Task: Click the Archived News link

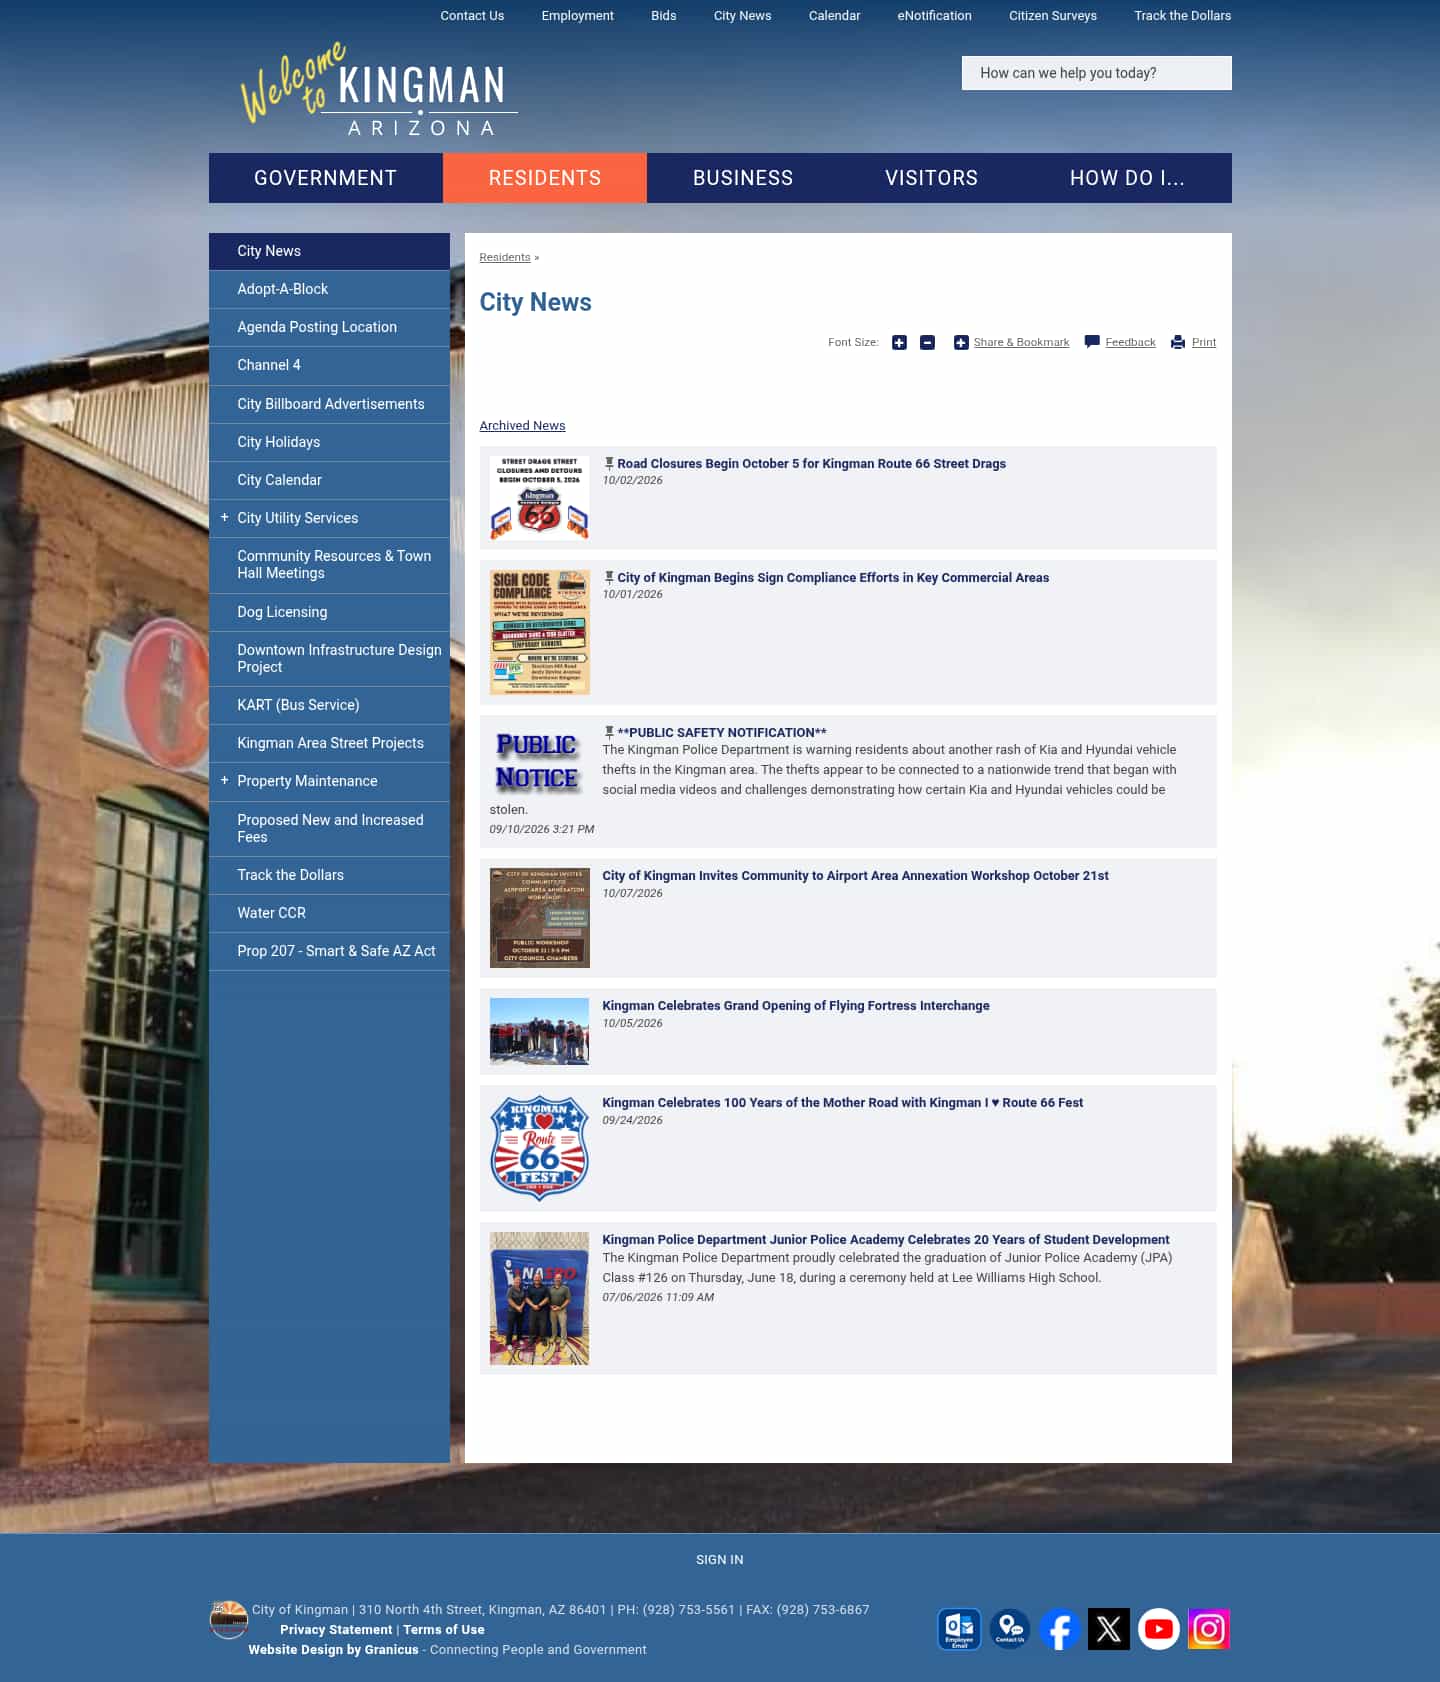Action: coord(522,426)
